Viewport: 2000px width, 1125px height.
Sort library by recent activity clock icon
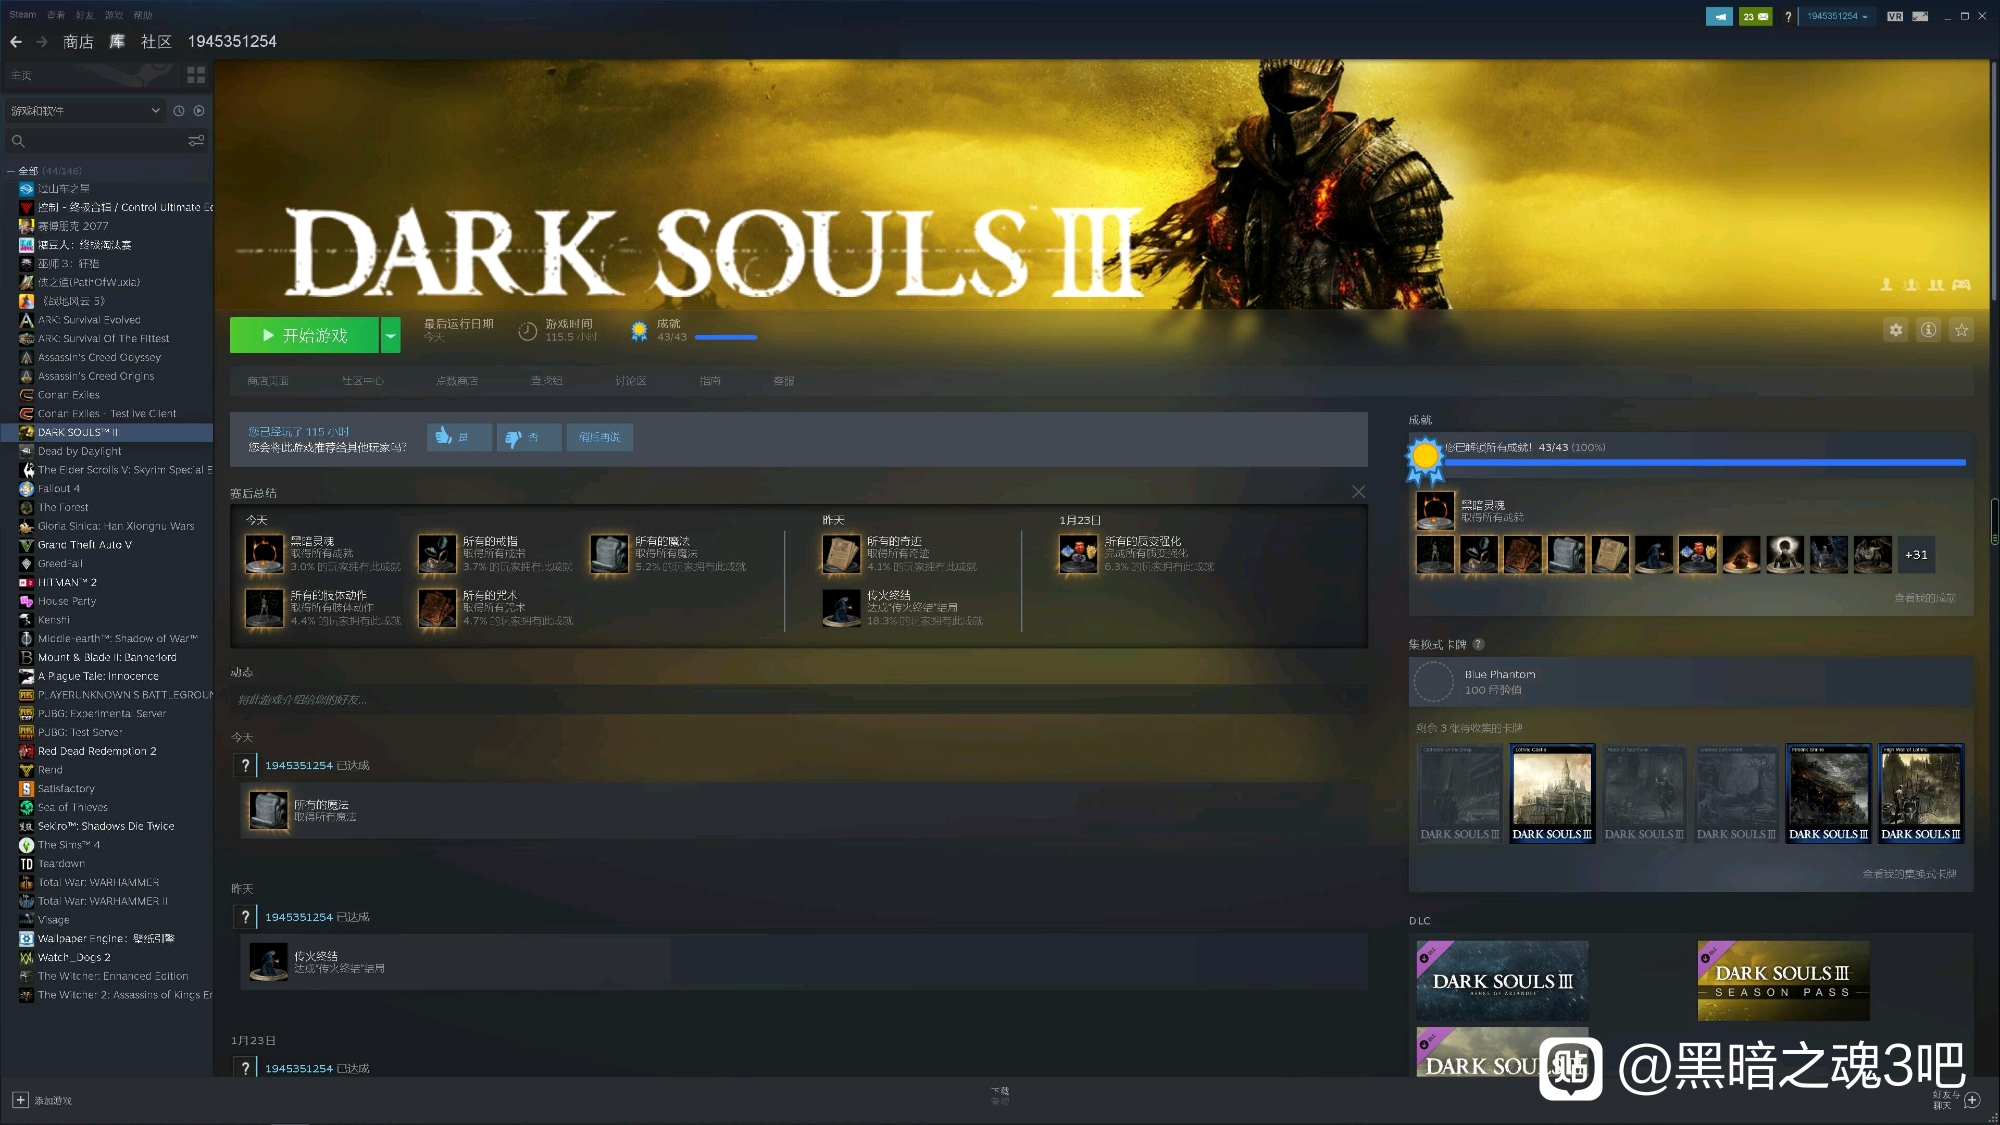179,111
